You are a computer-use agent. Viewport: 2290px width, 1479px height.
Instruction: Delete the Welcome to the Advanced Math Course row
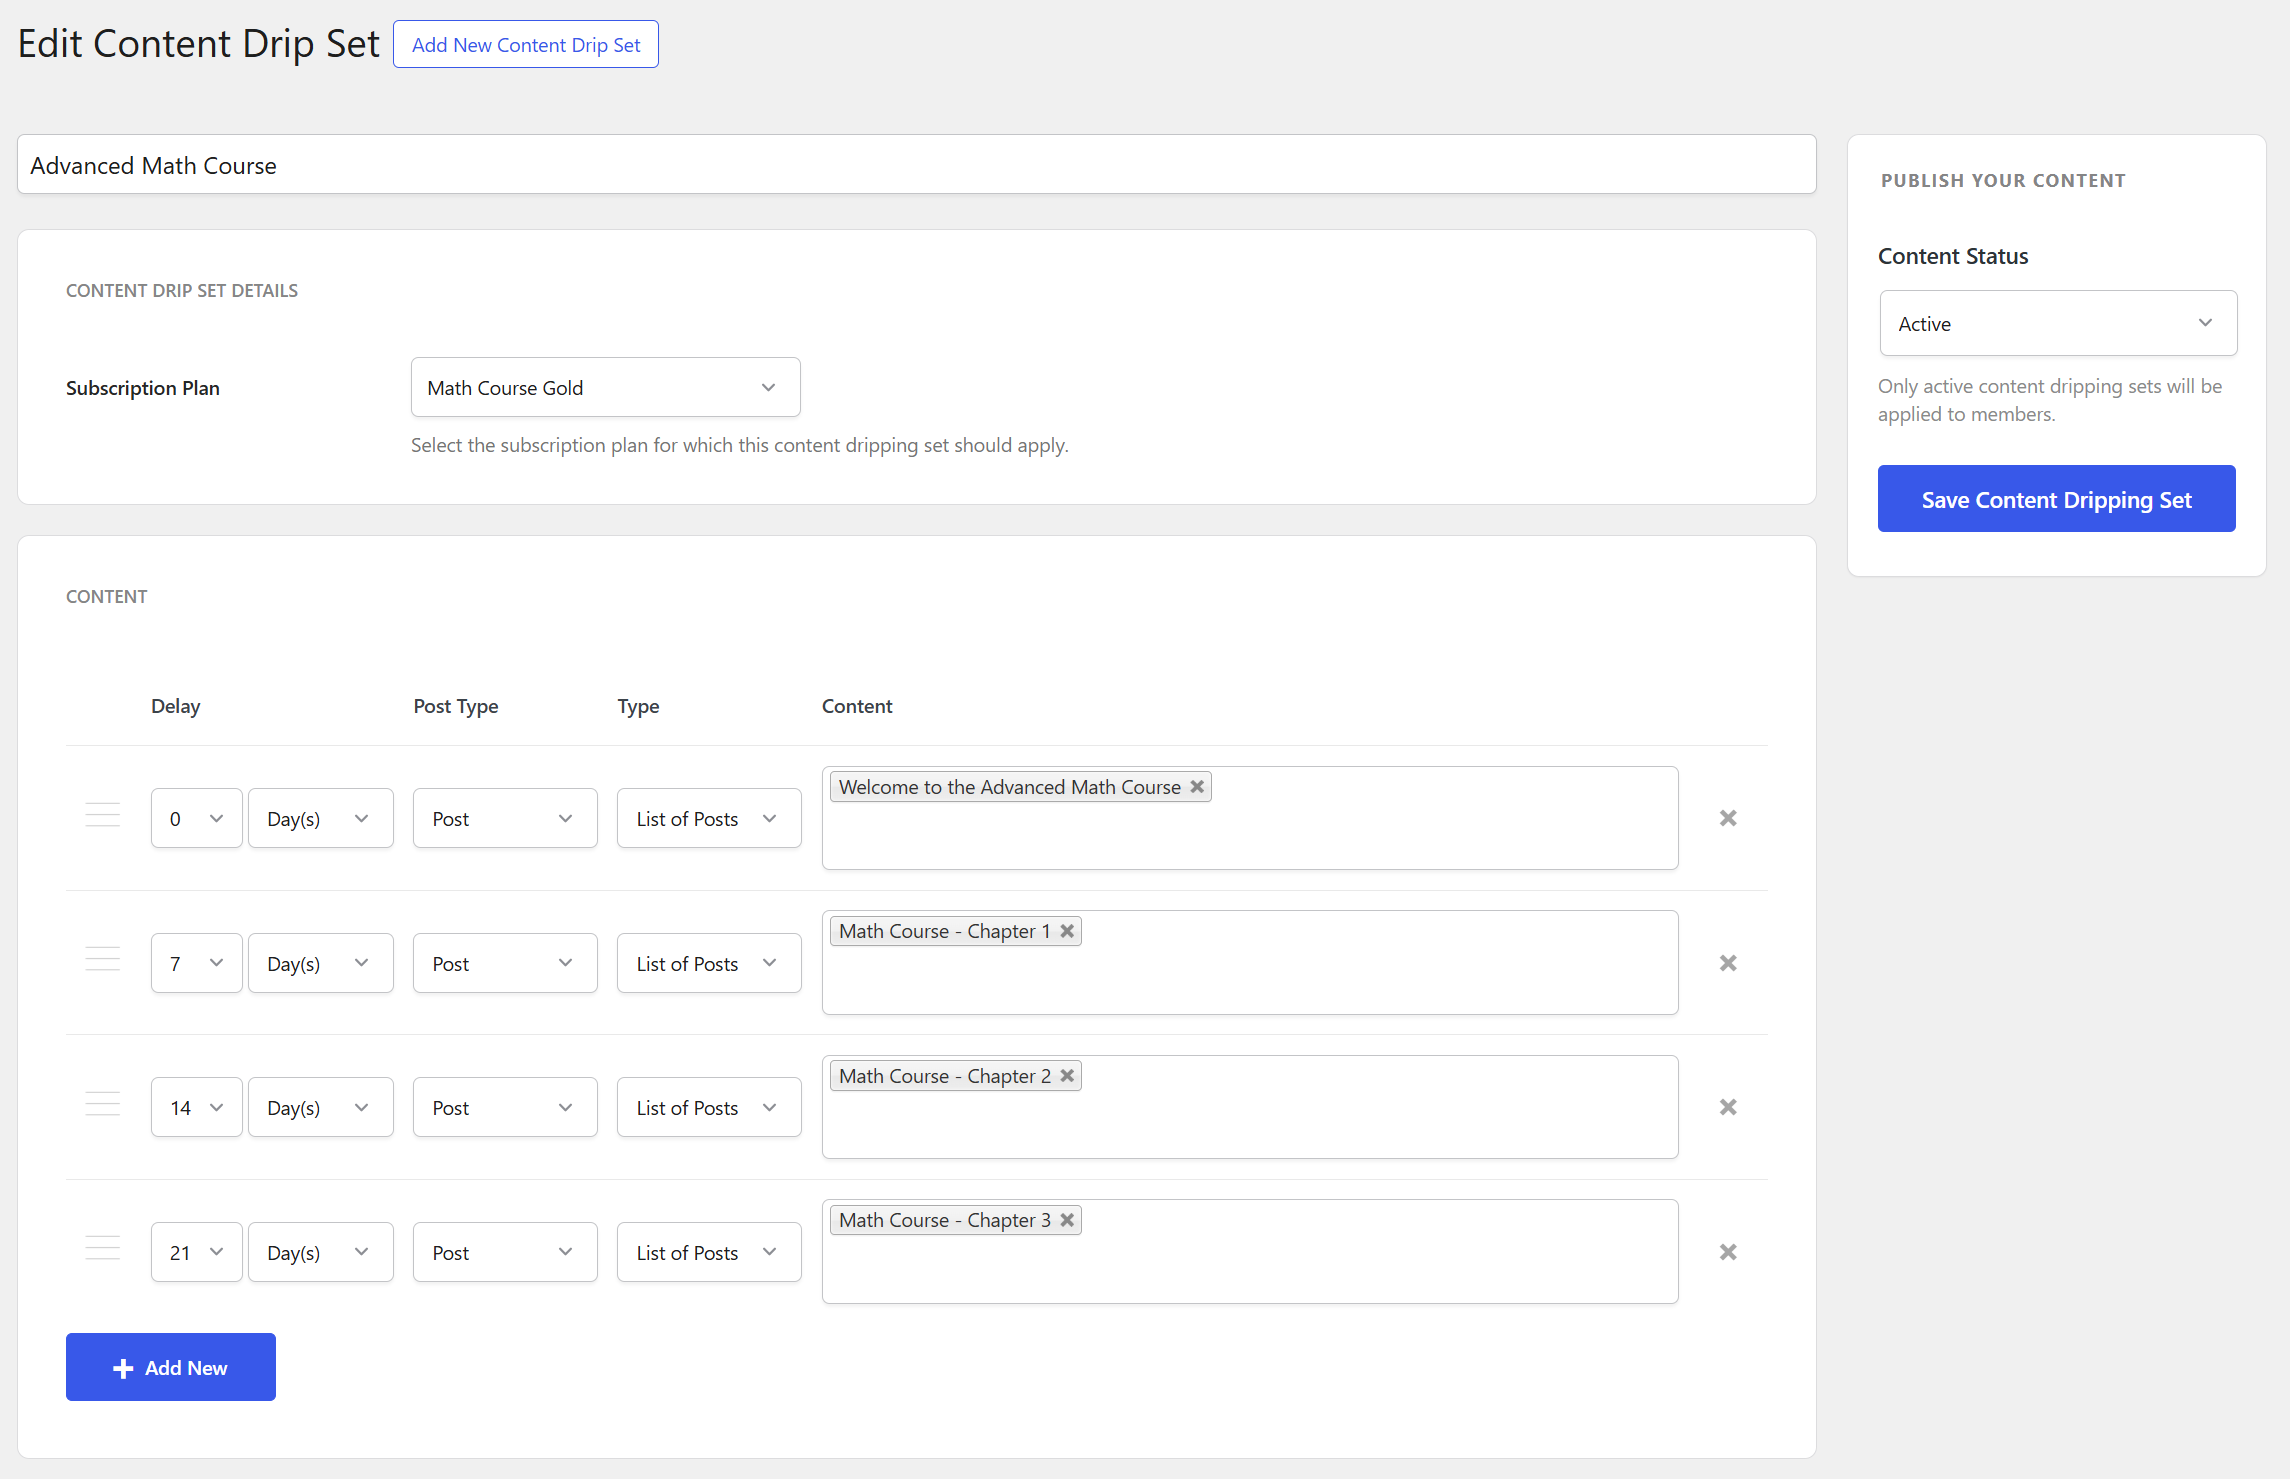click(1727, 818)
